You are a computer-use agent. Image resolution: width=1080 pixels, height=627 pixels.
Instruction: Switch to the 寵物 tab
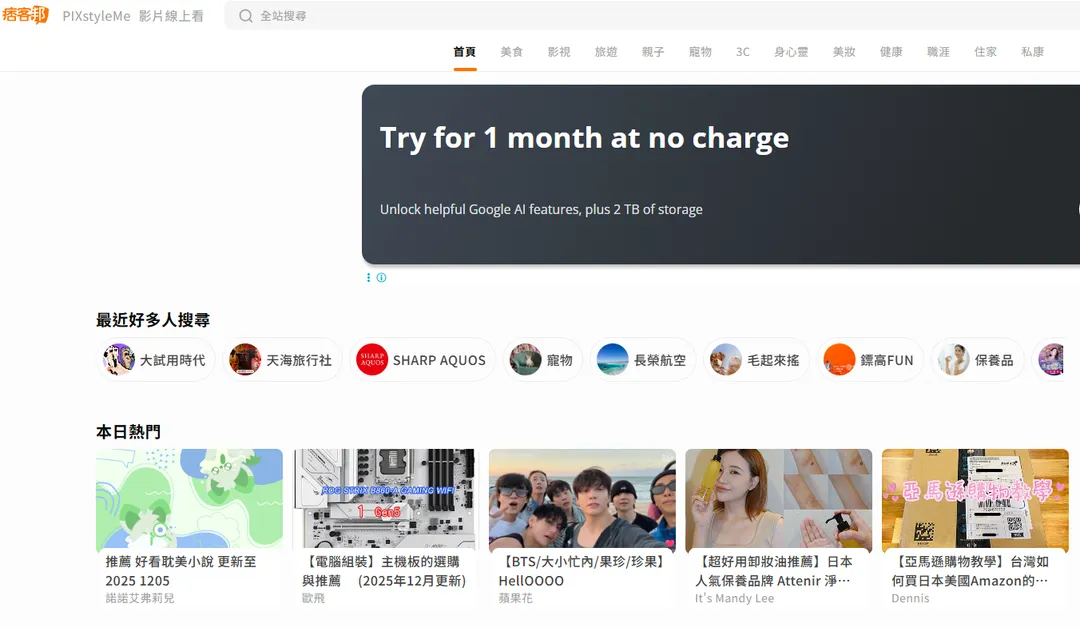(700, 52)
